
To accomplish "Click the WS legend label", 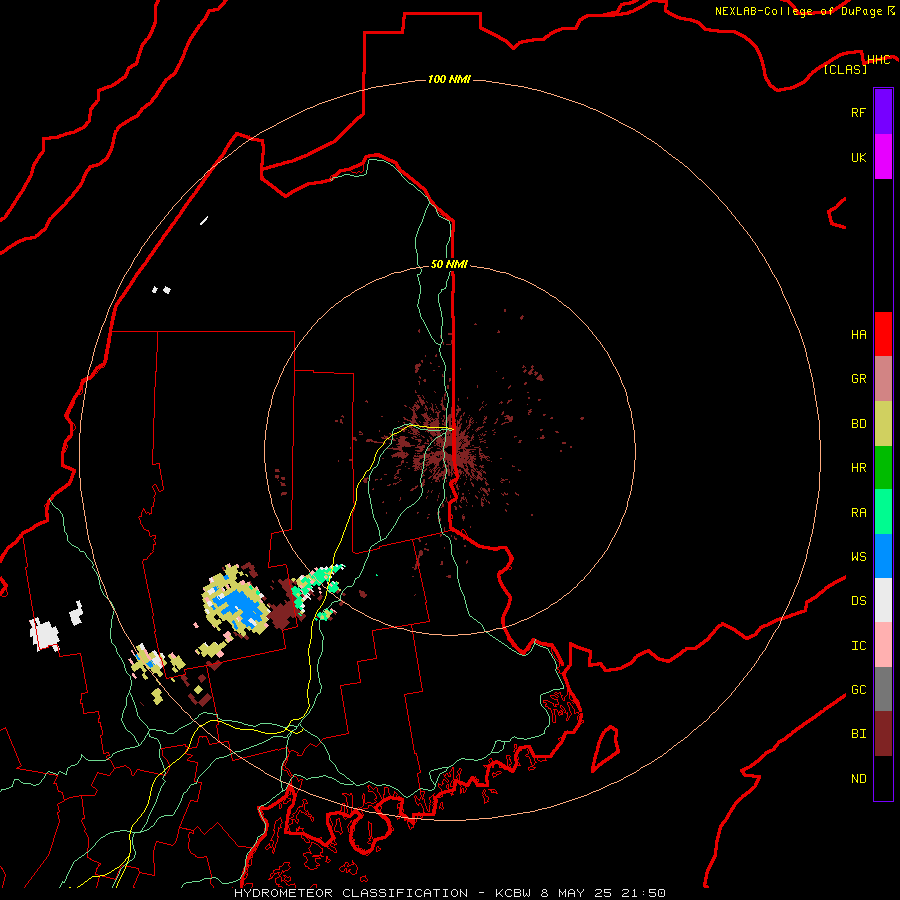I will click(858, 556).
